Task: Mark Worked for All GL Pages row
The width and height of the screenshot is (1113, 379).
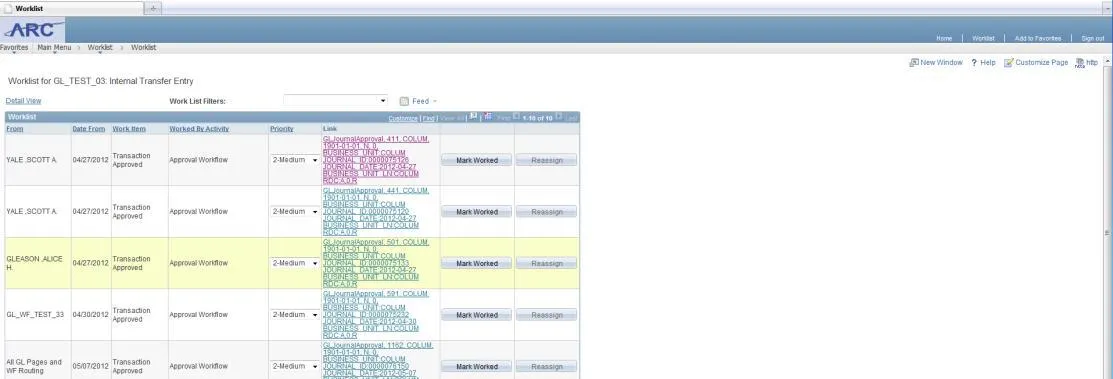Action: (476, 366)
